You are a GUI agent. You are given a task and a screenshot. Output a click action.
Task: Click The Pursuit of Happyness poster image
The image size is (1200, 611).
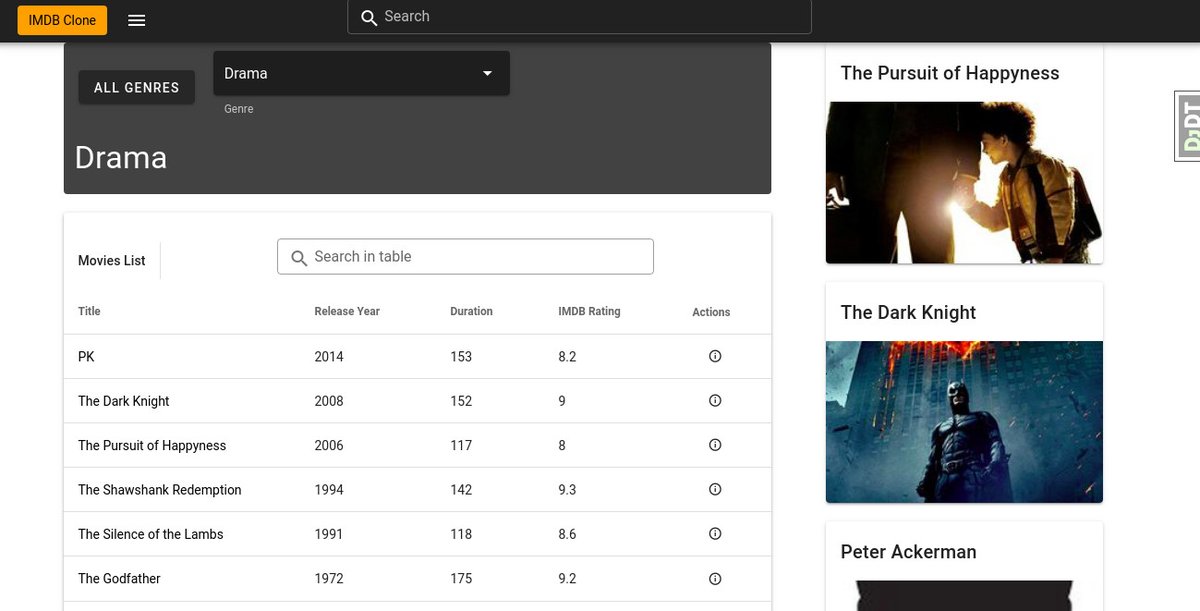pos(964,183)
